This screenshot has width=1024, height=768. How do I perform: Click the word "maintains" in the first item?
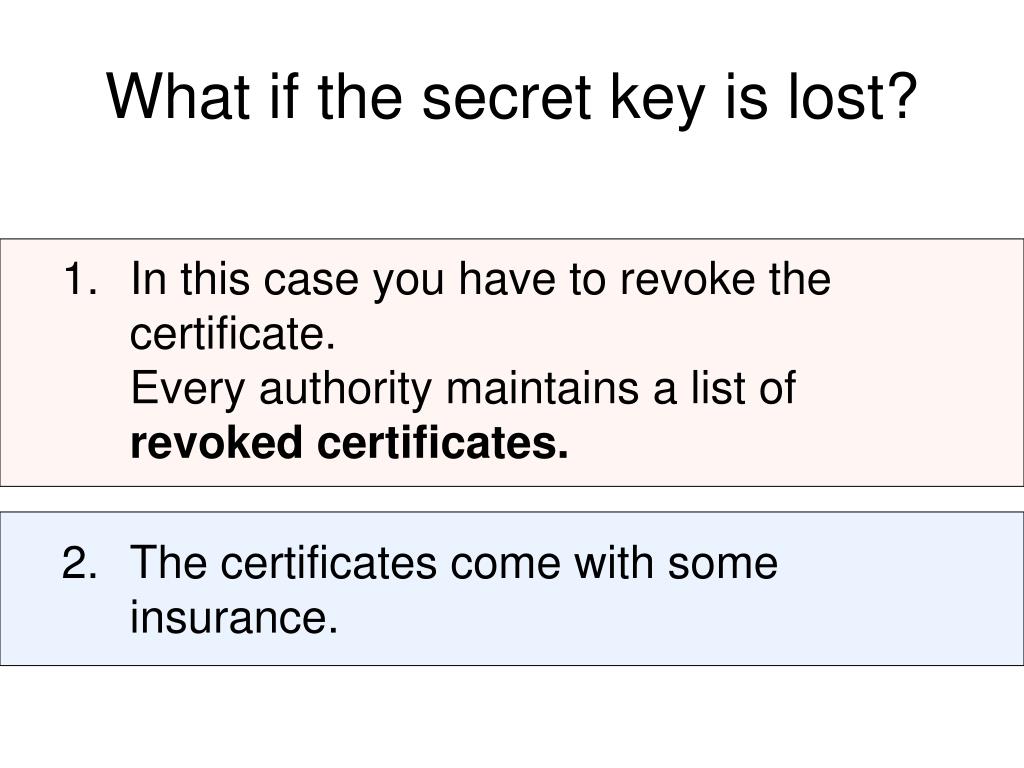[543, 388]
